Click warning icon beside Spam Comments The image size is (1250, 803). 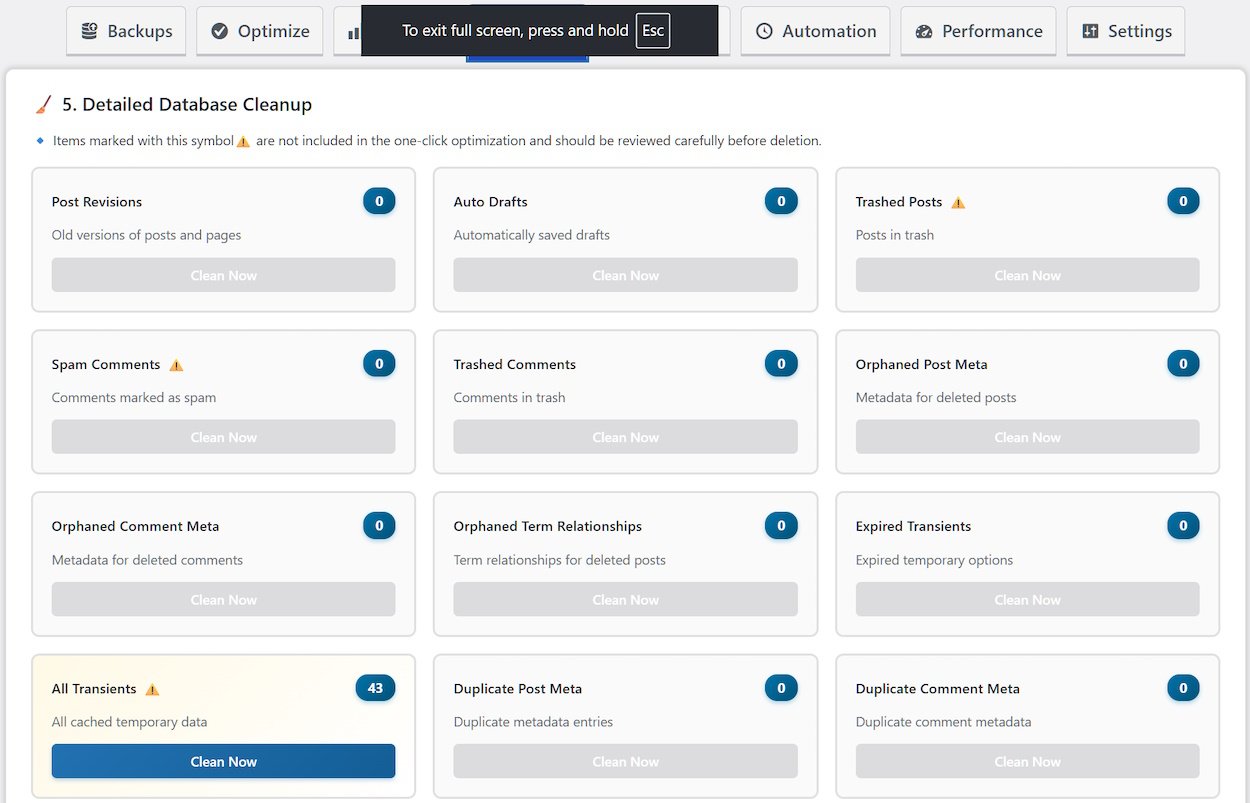[x=176, y=365]
